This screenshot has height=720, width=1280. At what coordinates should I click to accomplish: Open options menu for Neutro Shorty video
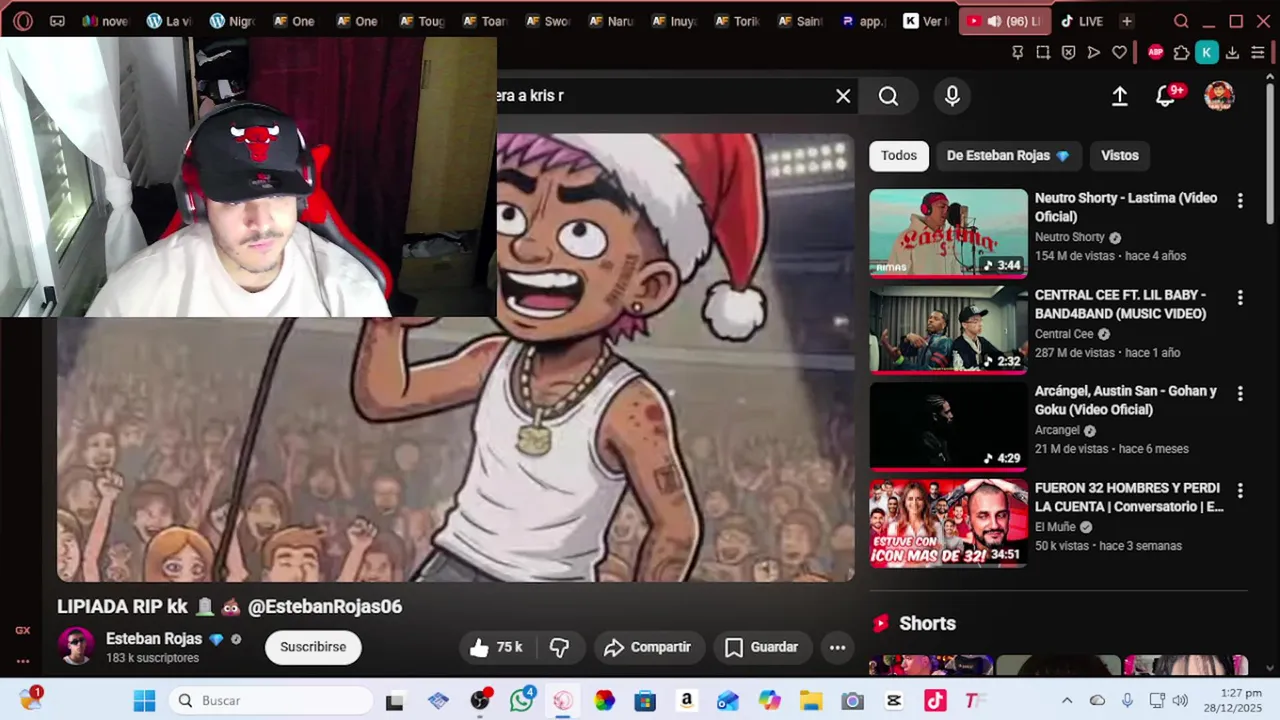click(1240, 201)
